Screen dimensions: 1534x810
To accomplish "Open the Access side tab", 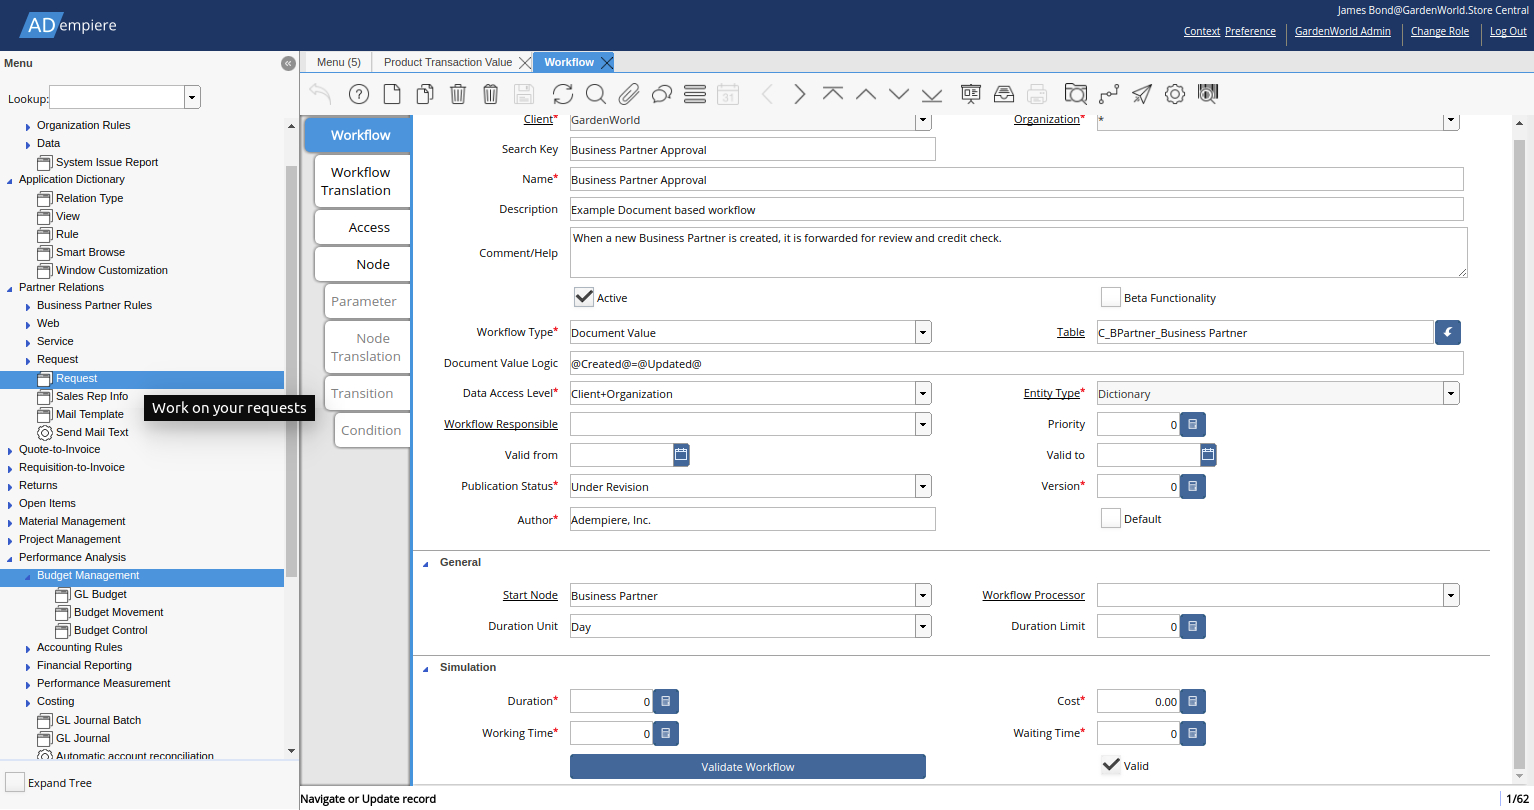I will [364, 227].
